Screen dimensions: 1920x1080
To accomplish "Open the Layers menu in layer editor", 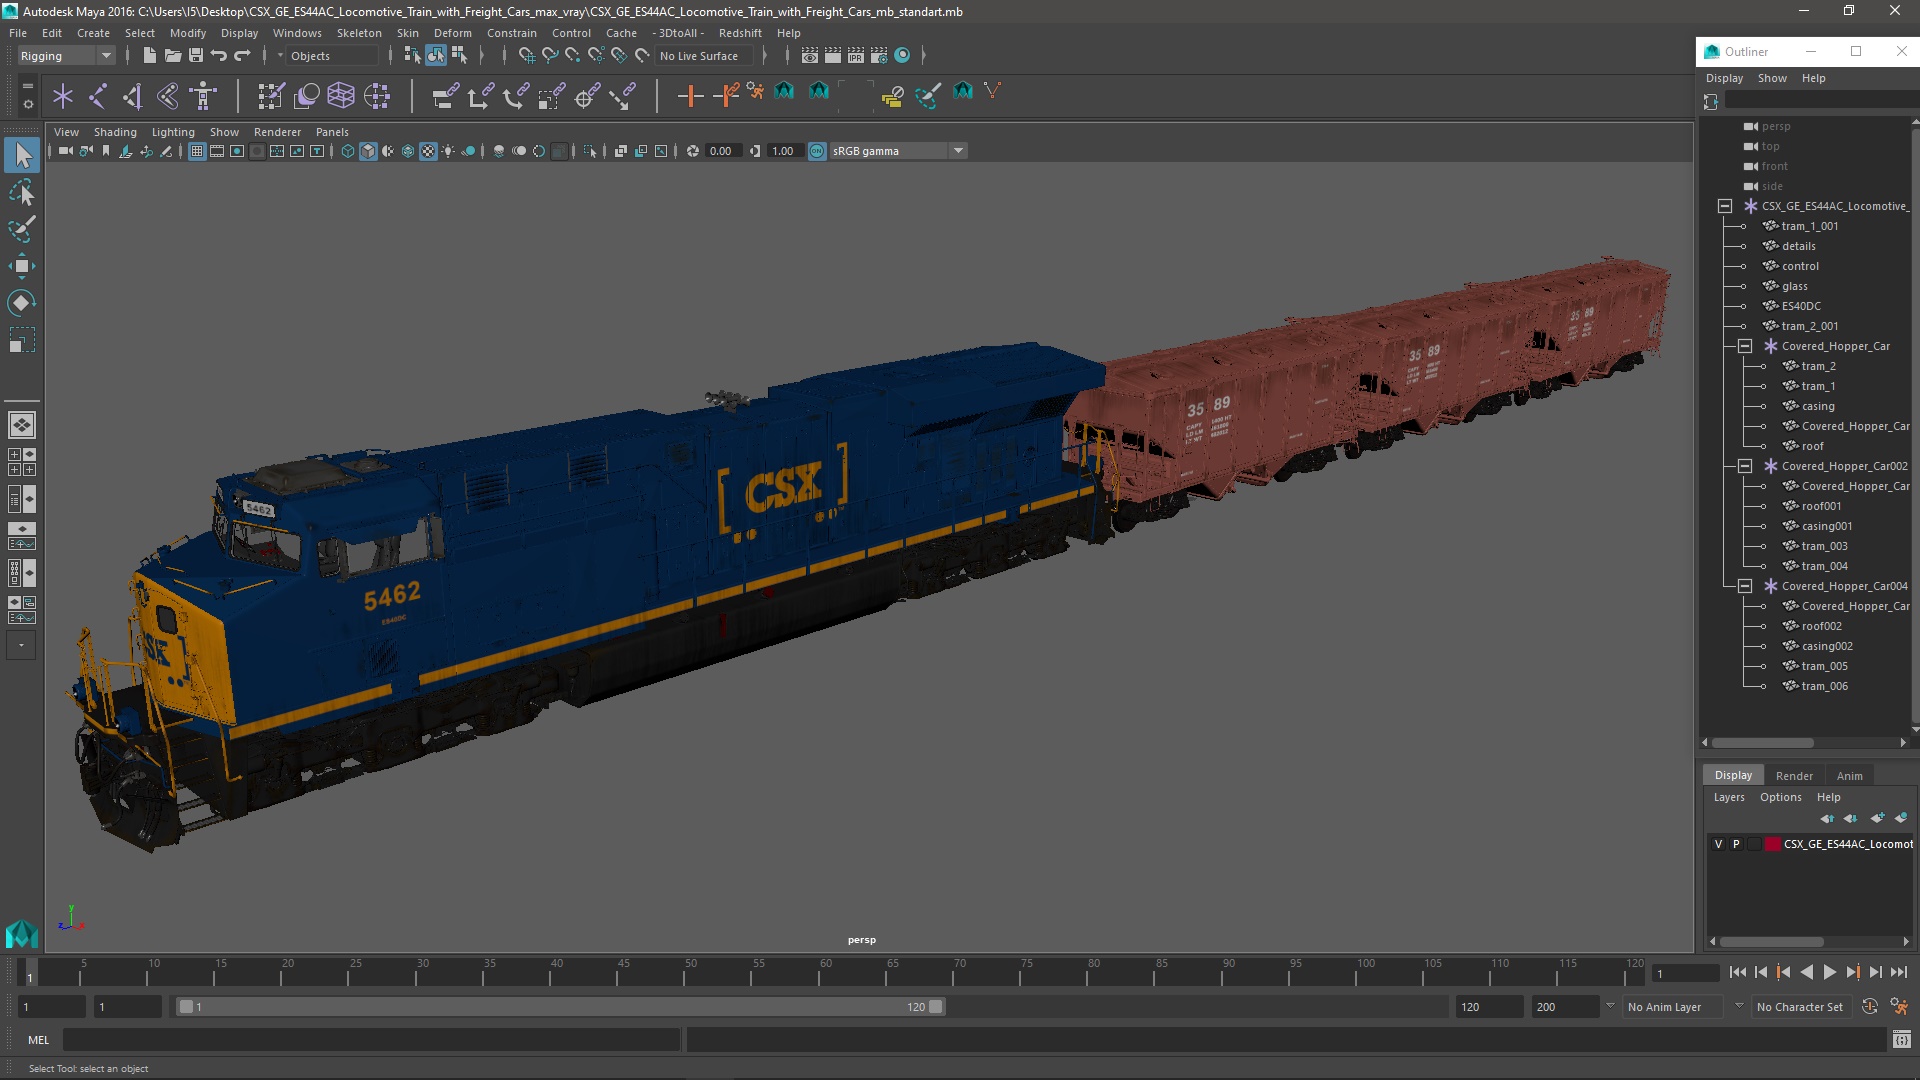I will coord(1728,797).
